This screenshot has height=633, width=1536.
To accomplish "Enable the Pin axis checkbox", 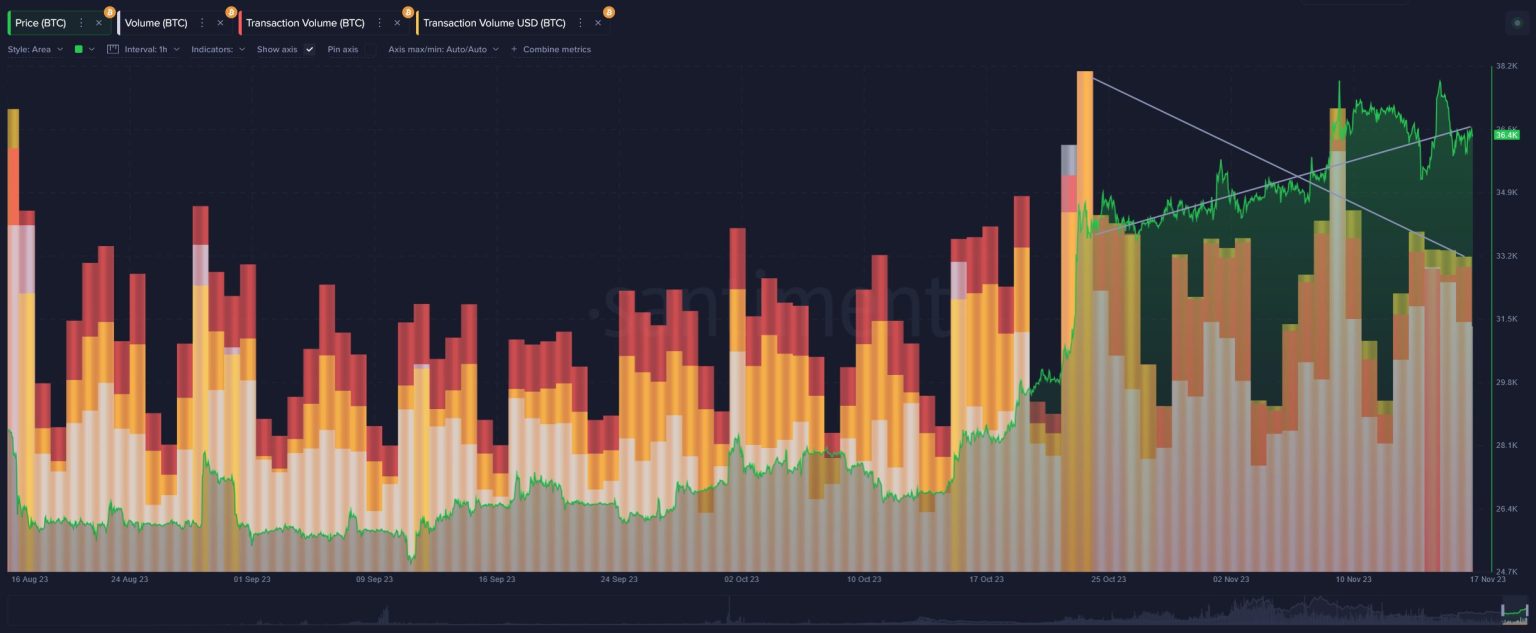I will [x=370, y=49].
